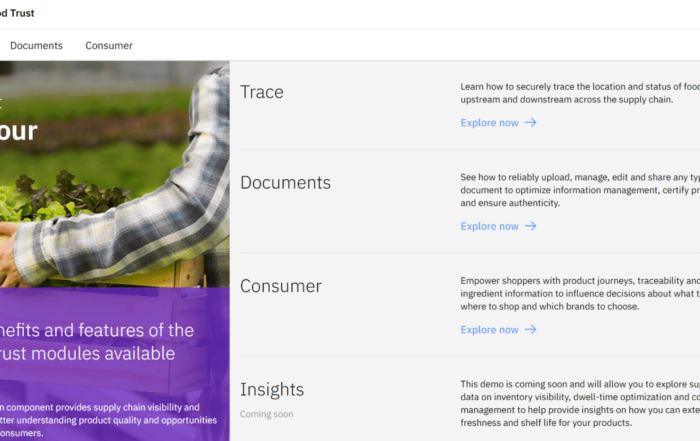Screen dimensions: 700x441
Task: Select the Insights module heading
Action: (x=272, y=390)
